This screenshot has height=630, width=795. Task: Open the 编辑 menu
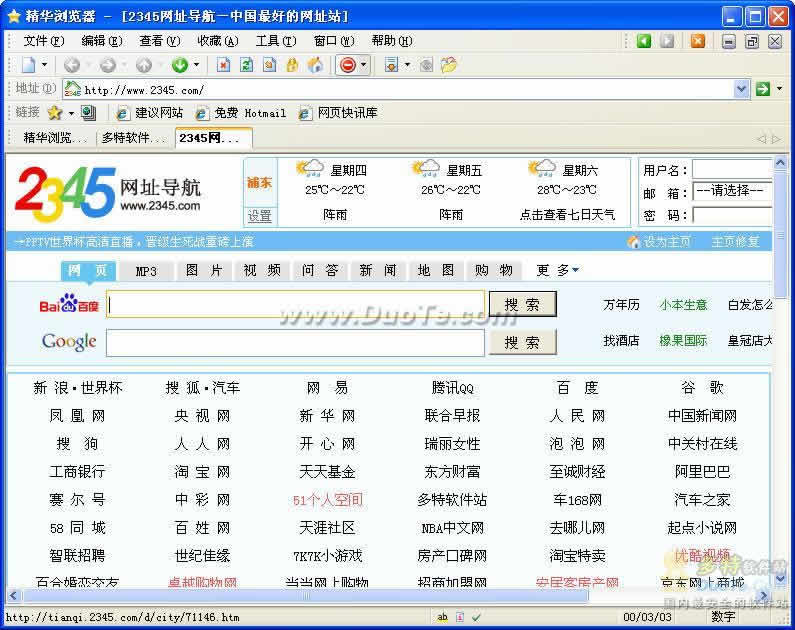101,41
